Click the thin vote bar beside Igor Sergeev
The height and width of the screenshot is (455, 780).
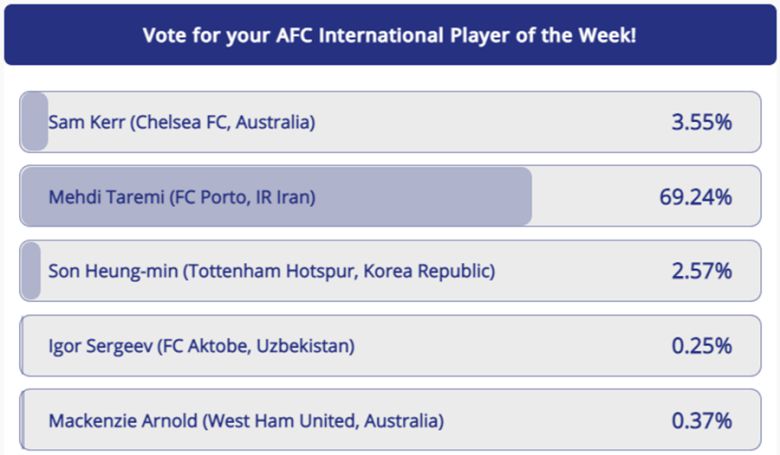point(22,346)
